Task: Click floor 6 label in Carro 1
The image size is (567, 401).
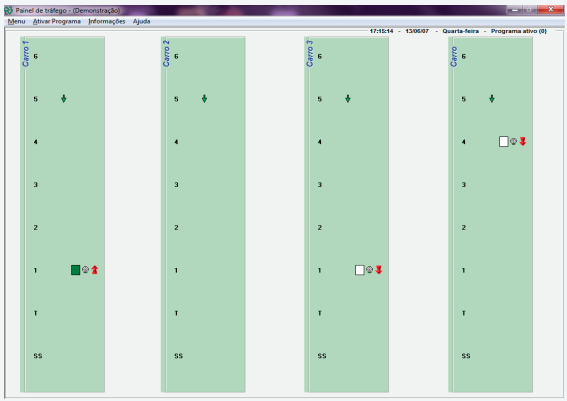Action: [35, 56]
